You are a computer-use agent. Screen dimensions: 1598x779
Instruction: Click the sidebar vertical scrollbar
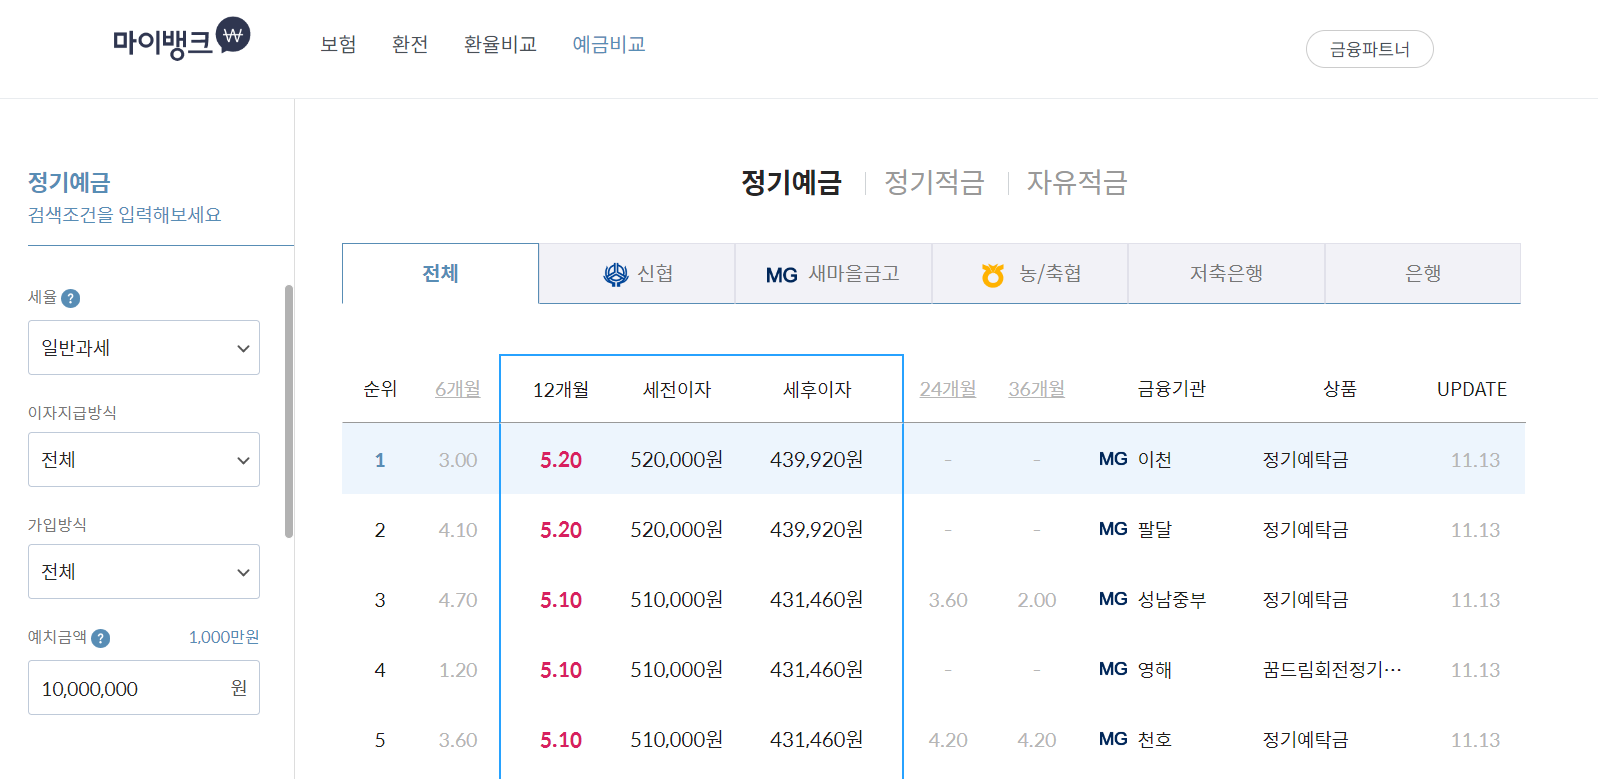click(289, 411)
